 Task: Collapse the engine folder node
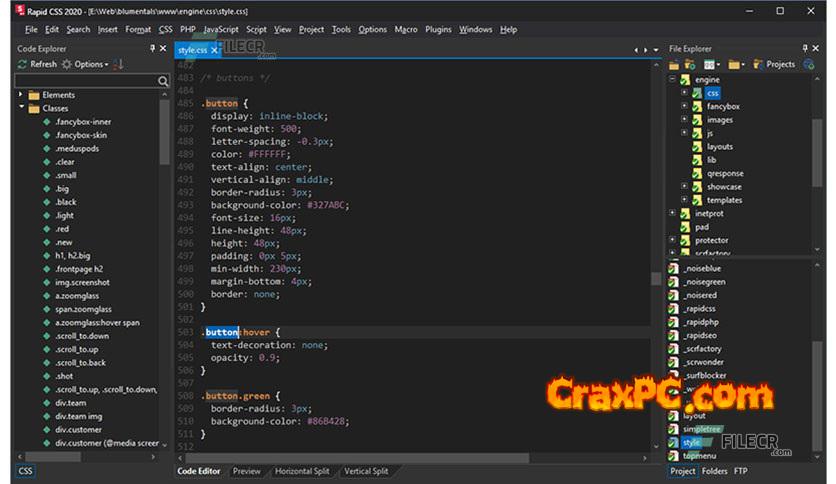click(x=673, y=79)
